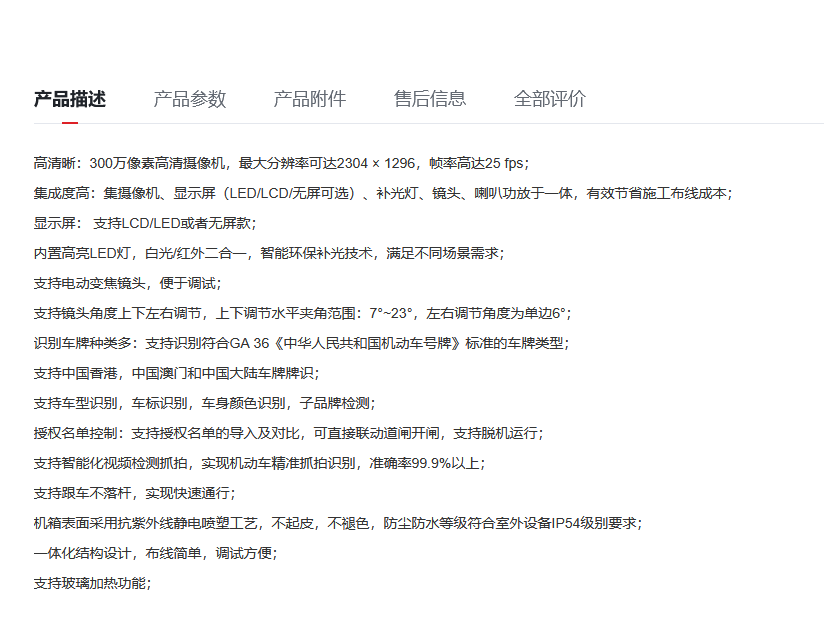Switch to the 产品参数 tab
The width and height of the screenshot is (824, 624).
click(x=190, y=99)
